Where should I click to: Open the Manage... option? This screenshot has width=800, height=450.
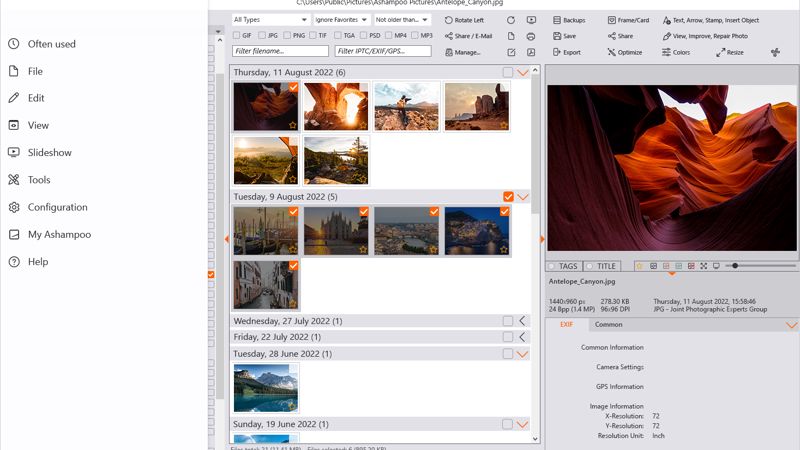click(462, 52)
